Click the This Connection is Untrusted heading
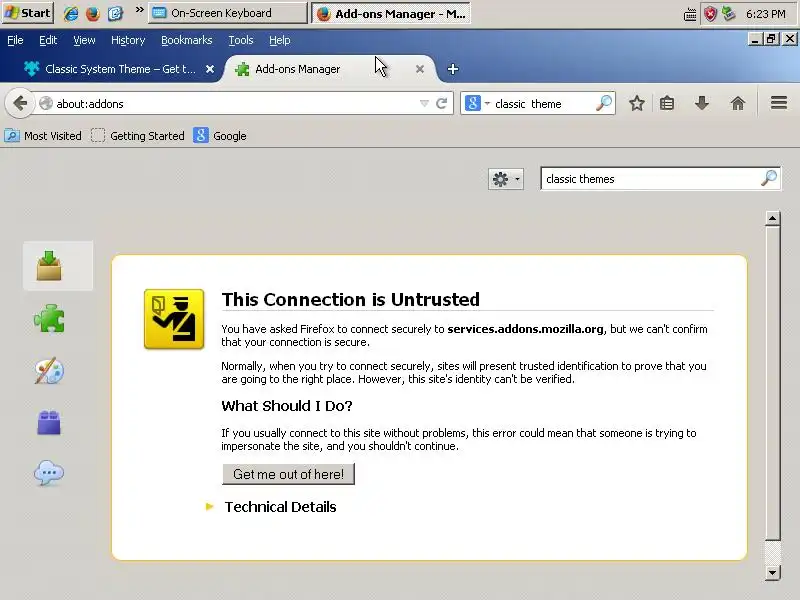Image resolution: width=800 pixels, height=600 pixels. pyautogui.click(x=351, y=299)
